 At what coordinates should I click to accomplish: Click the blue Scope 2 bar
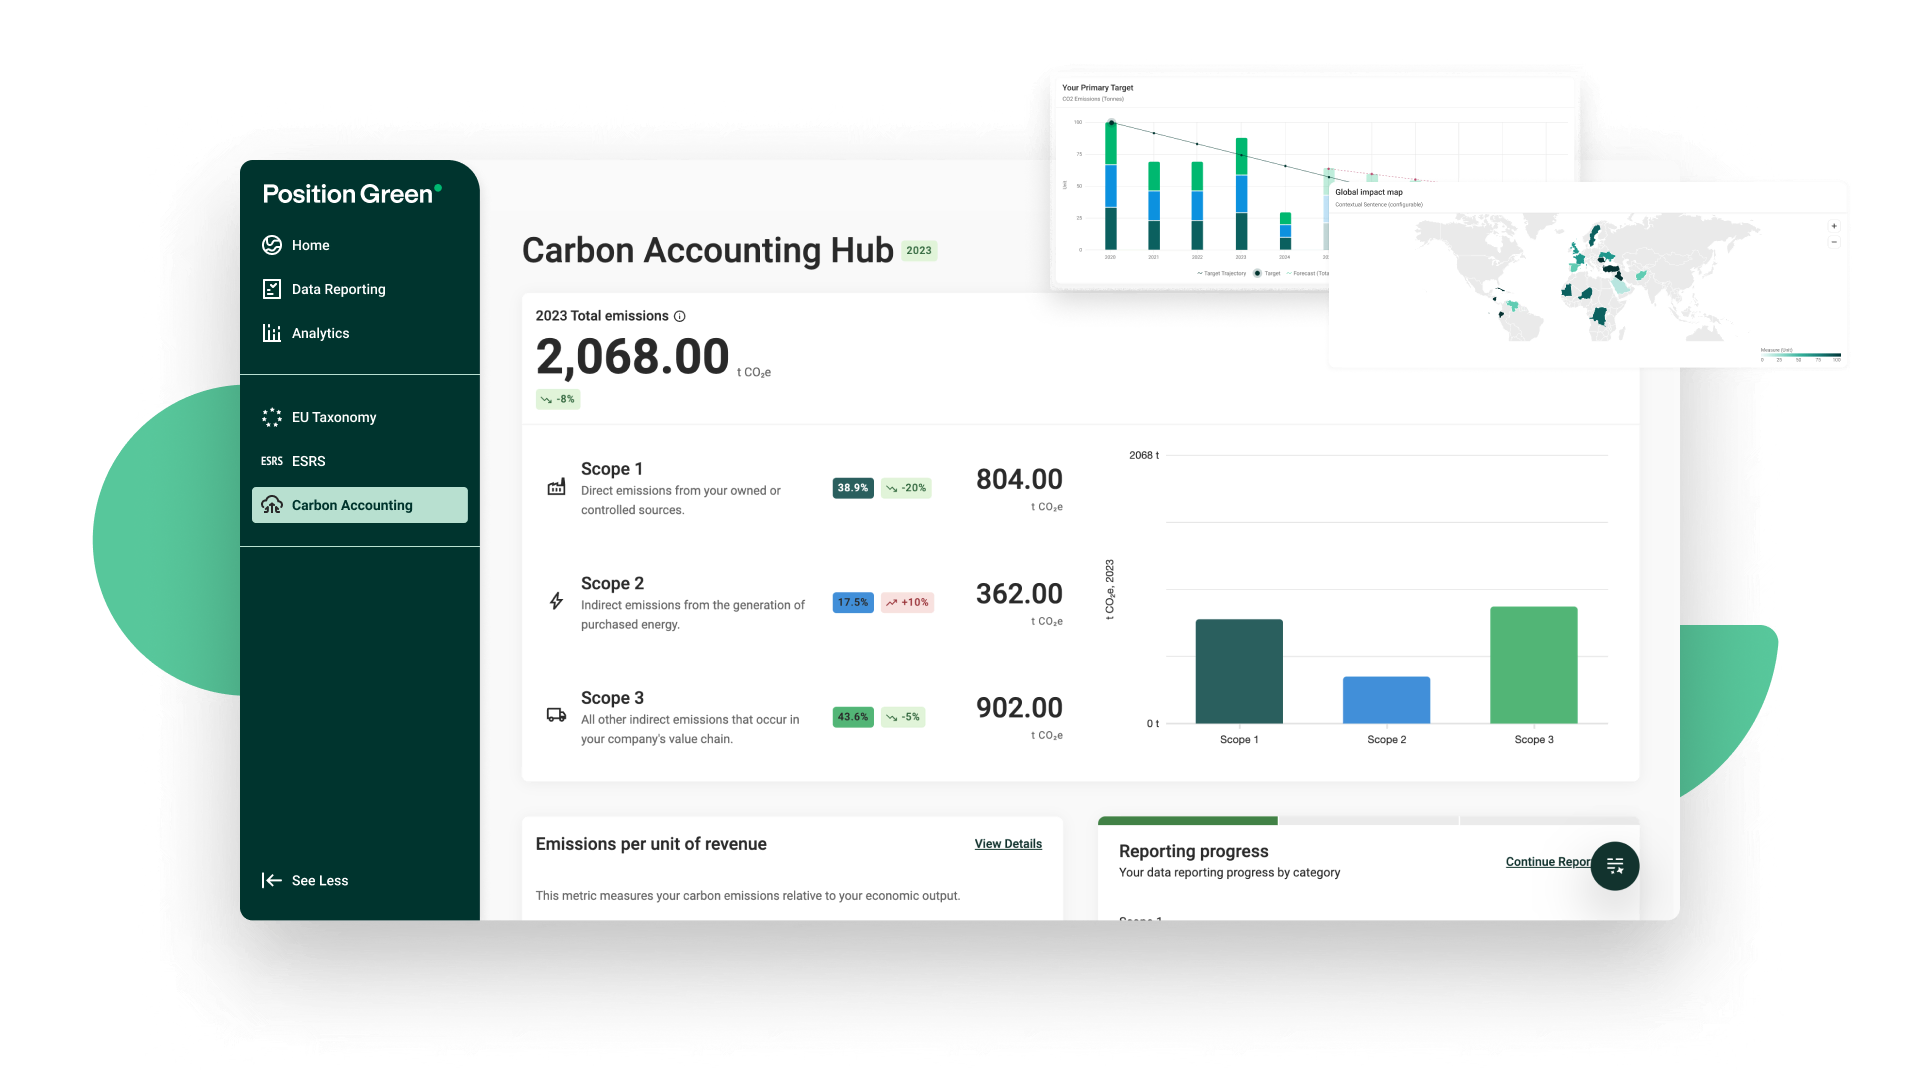(1386, 700)
